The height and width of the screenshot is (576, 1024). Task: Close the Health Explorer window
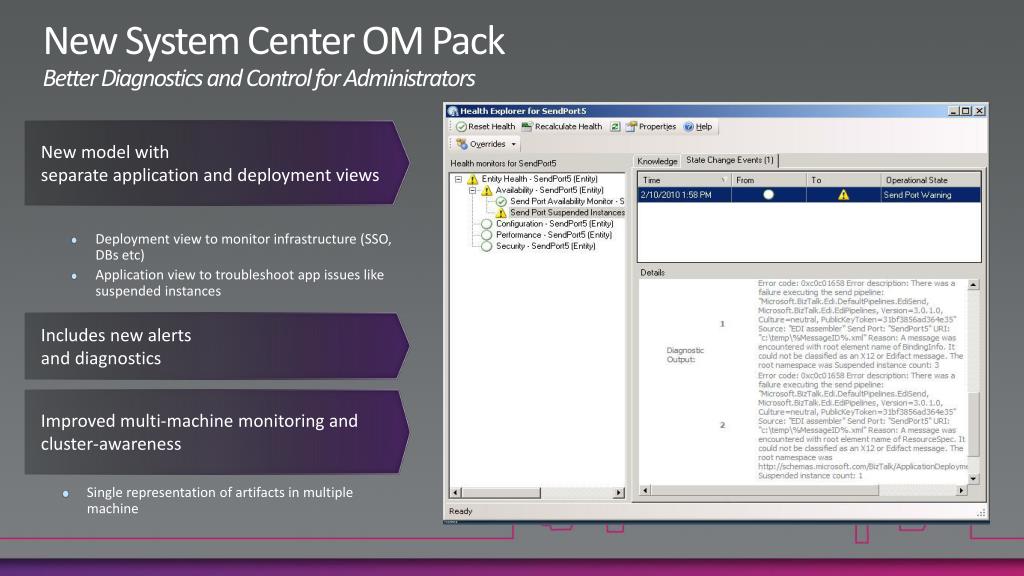pos(980,111)
